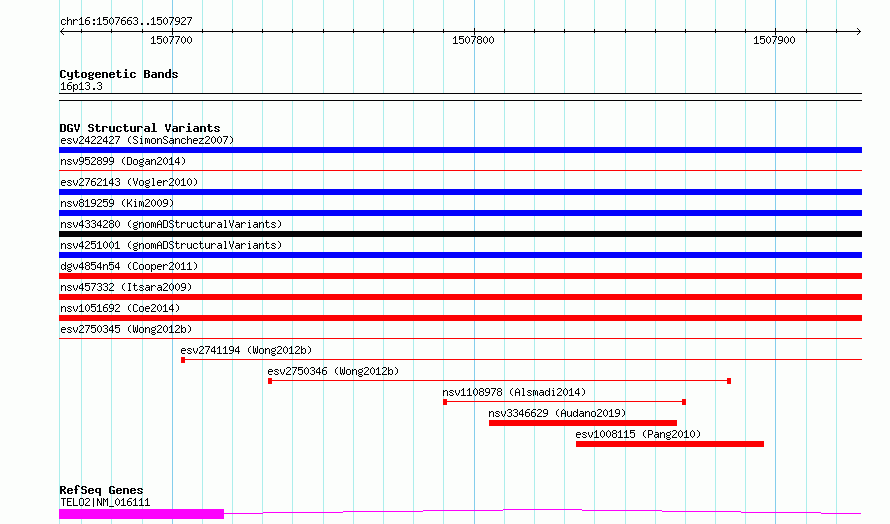Click the 1507800 ruler tick label
Screen dimensions: 890x524
pyautogui.click(x=473, y=40)
